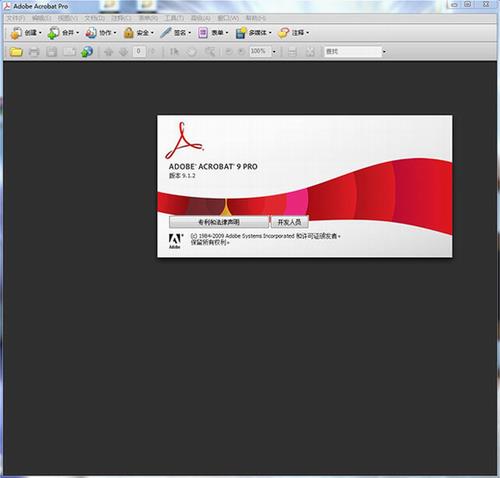Go to previous page arrow icon

[109, 52]
